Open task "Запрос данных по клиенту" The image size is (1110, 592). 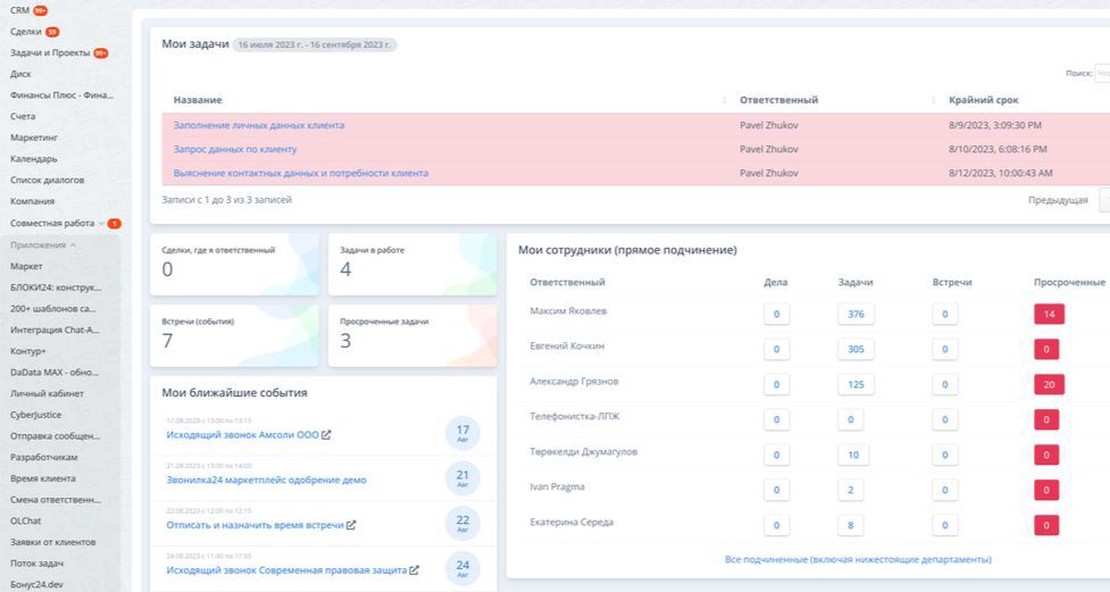pos(235,149)
